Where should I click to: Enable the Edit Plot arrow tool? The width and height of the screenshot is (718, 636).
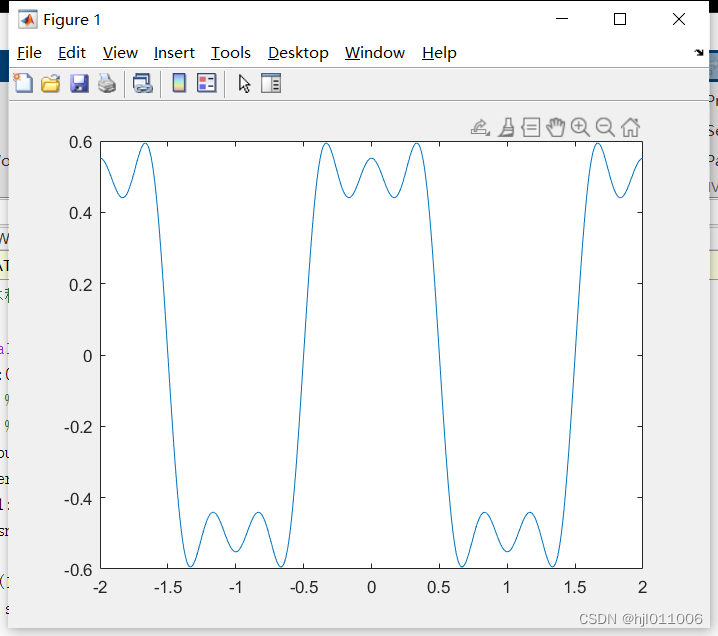tap(244, 84)
